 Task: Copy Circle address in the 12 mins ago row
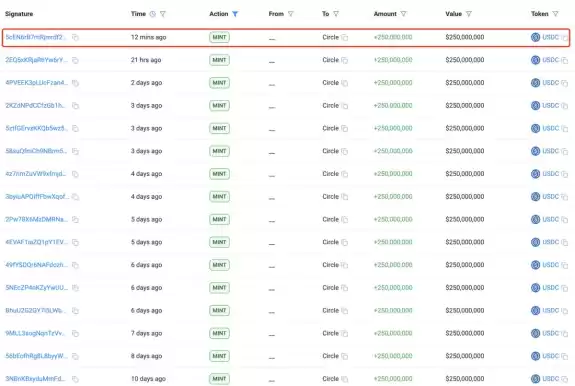344,37
